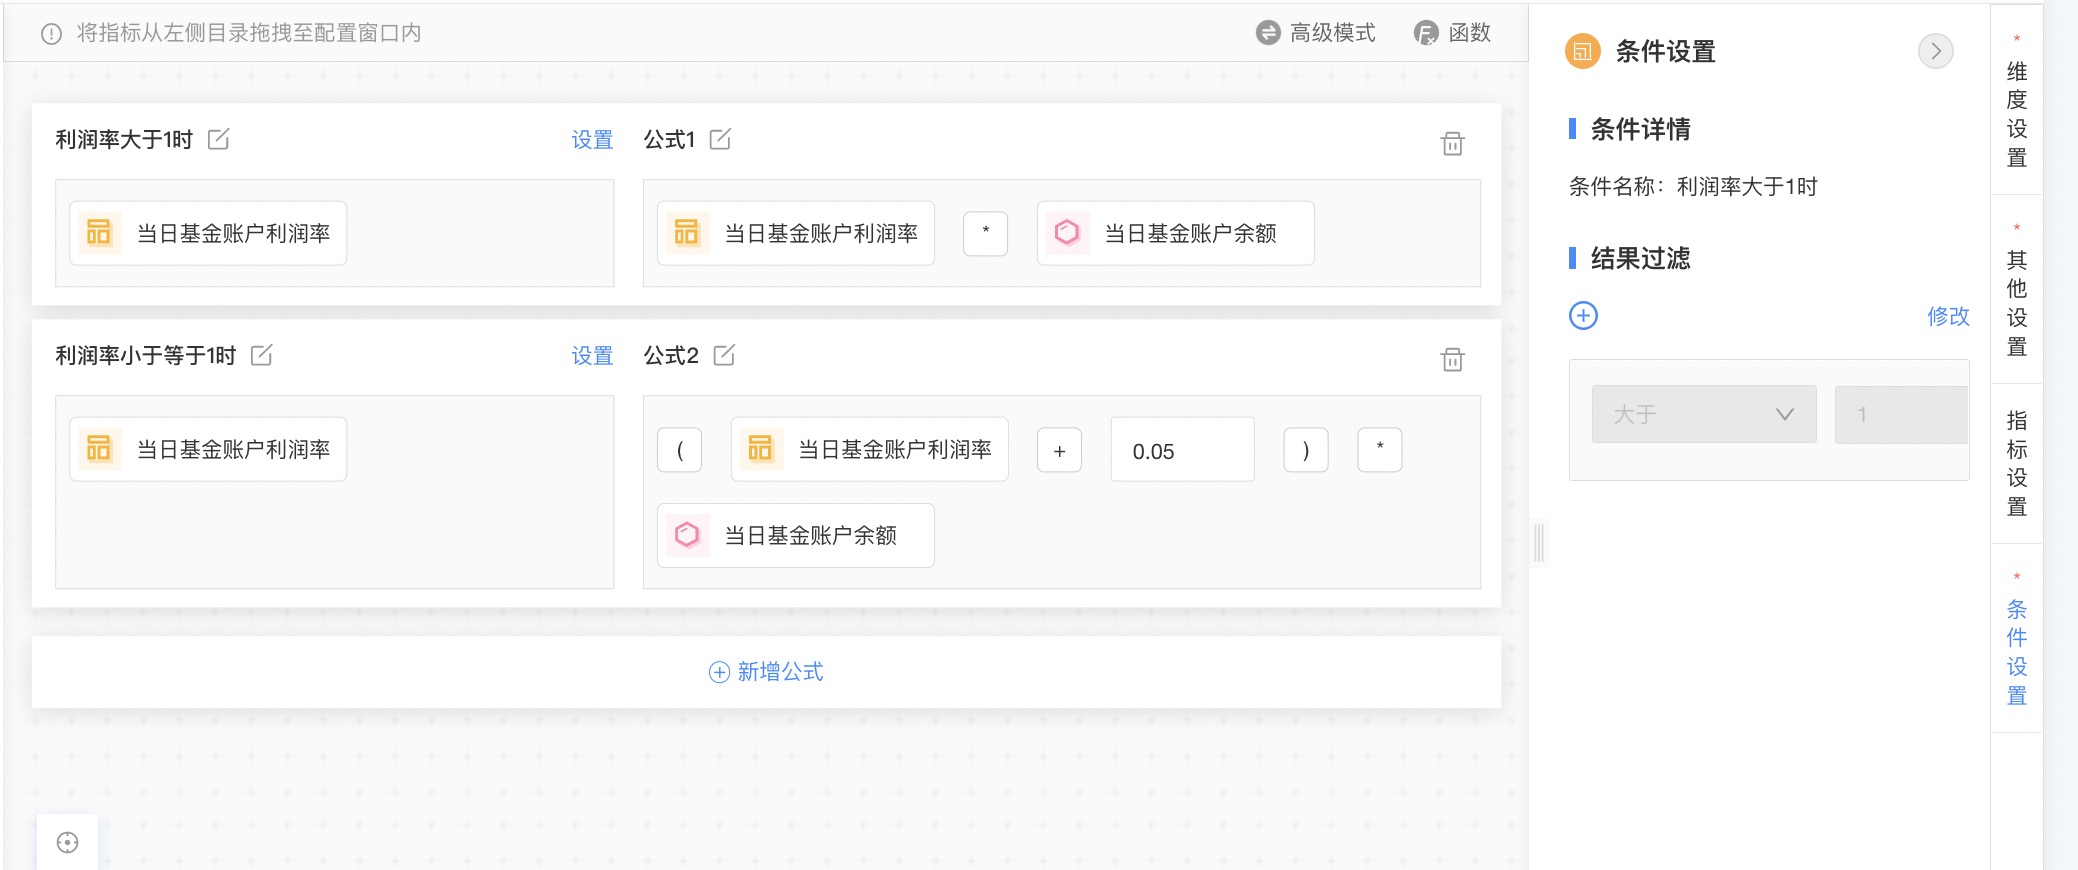
Task: Edit the condition name 利润率小于等于1时
Action: [x=262, y=355]
